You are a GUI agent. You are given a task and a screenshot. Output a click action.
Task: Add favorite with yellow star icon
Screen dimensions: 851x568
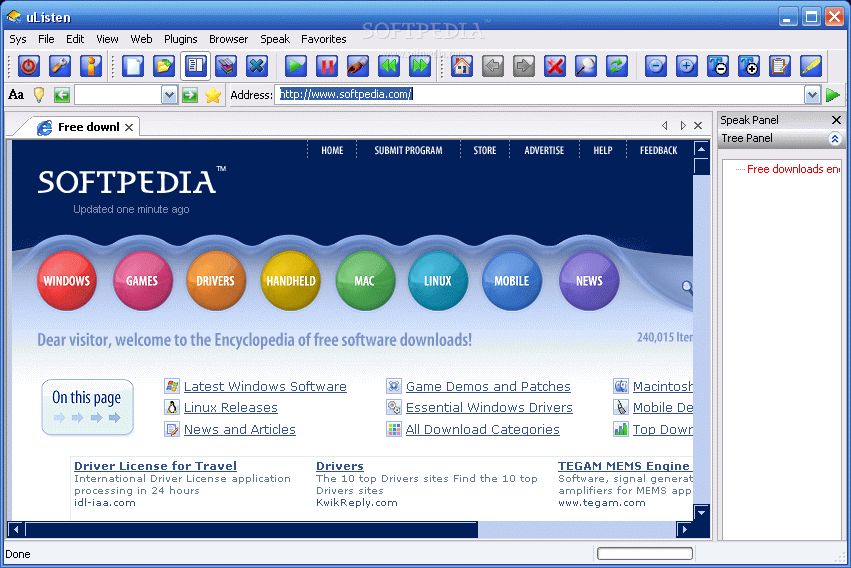[213, 95]
